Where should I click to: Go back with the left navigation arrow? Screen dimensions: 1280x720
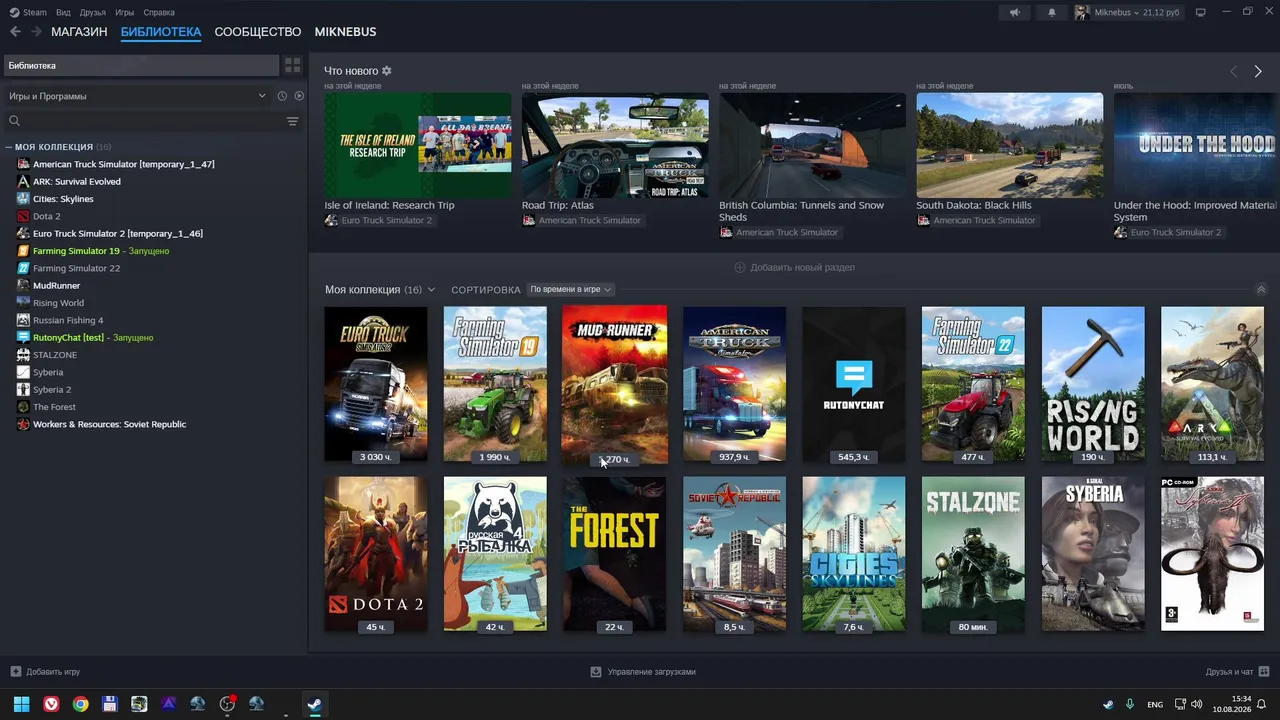pos(15,32)
